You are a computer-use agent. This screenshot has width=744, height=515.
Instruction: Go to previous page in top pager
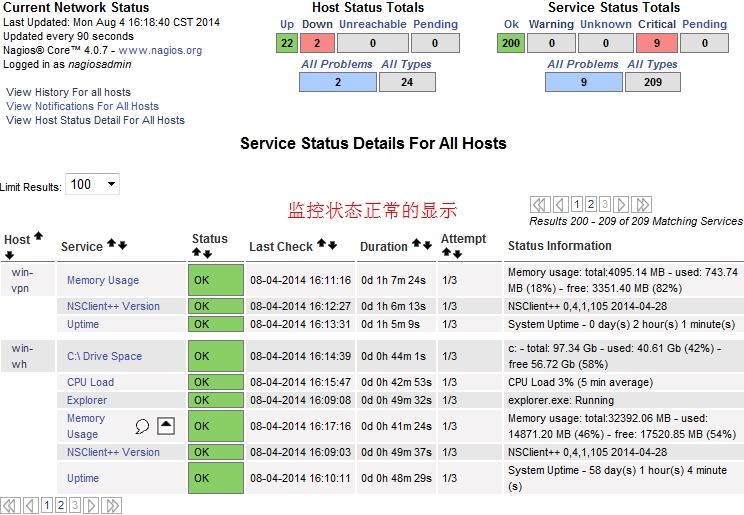point(560,205)
